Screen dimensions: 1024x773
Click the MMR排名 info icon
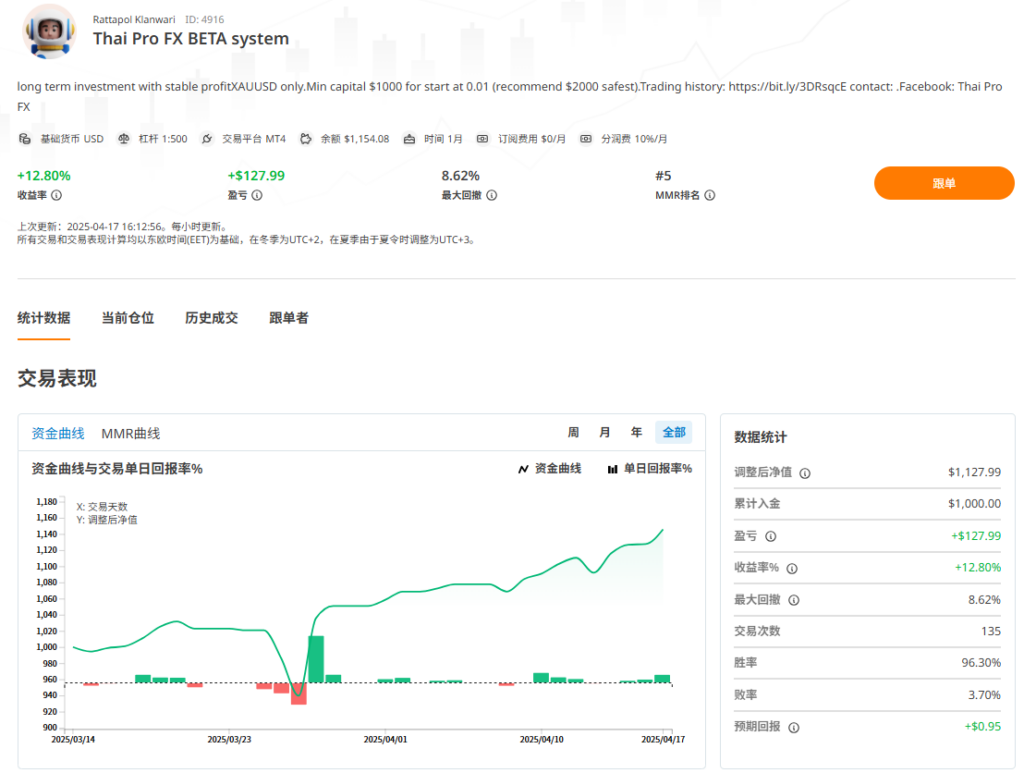pos(709,195)
